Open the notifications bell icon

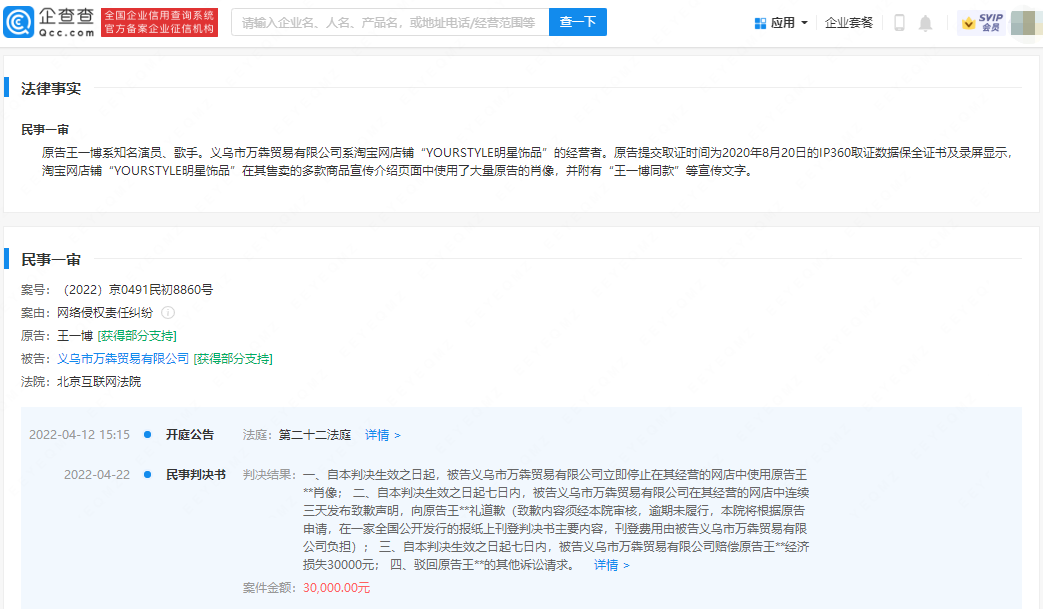[x=925, y=23]
